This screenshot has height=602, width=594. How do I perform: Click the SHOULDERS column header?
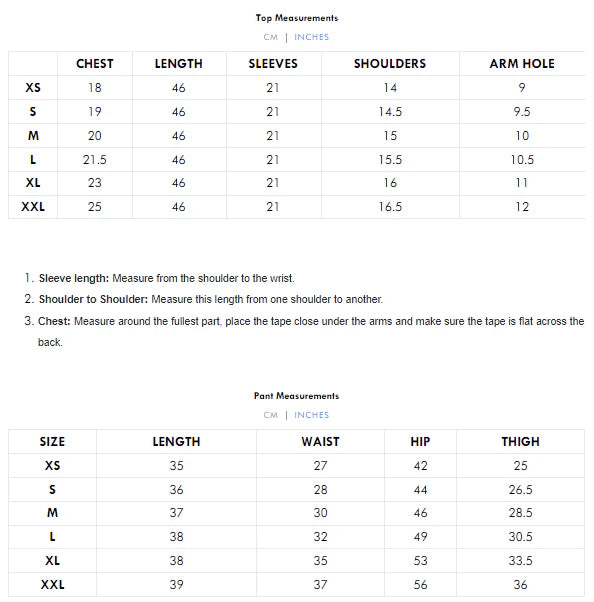pyautogui.click(x=390, y=64)
